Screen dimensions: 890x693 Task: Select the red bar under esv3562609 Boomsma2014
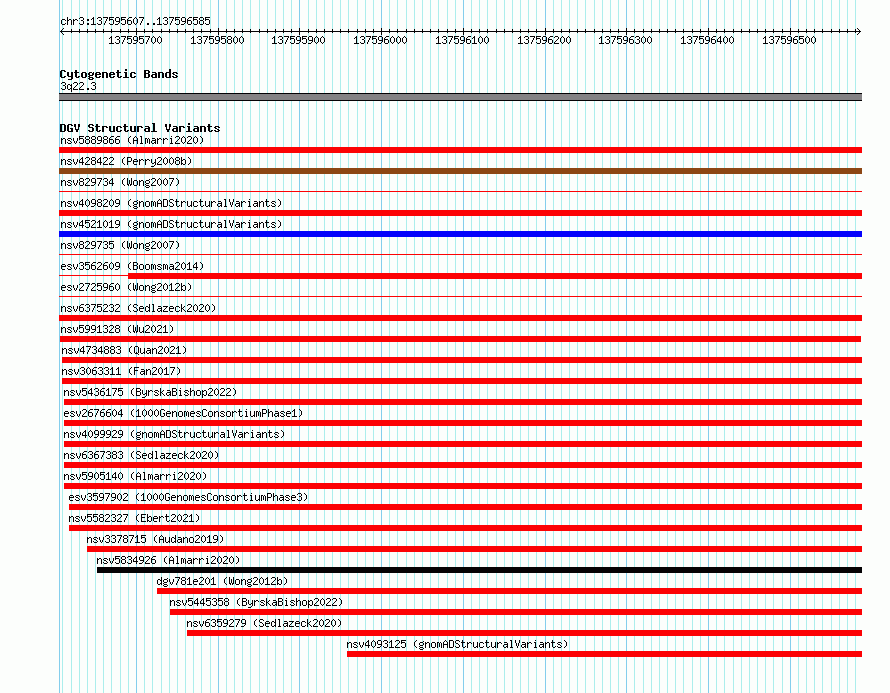pos(495,276)
